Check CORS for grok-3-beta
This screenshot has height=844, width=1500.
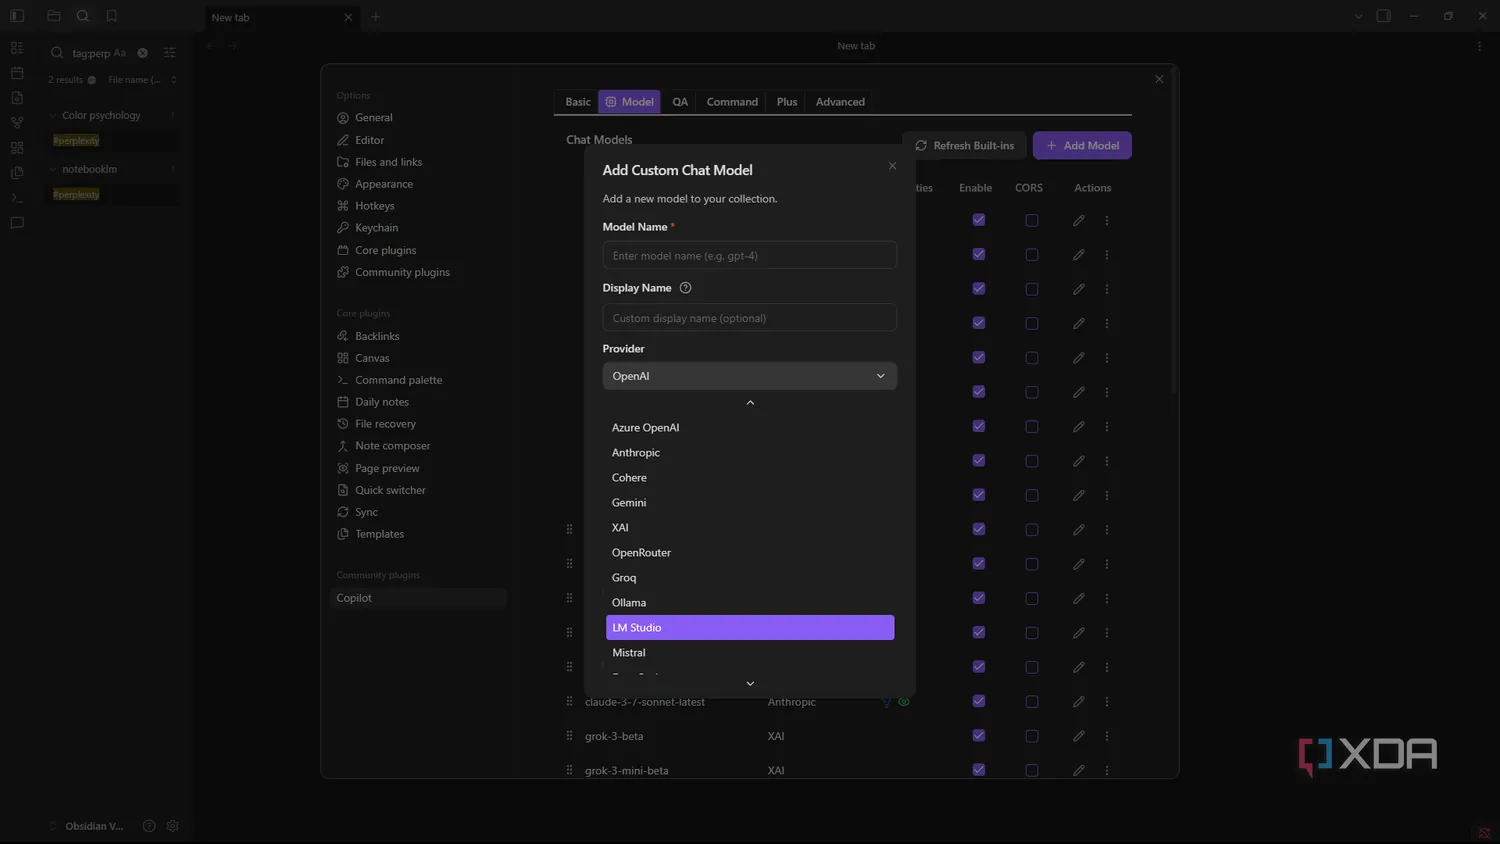(1032, 736)
